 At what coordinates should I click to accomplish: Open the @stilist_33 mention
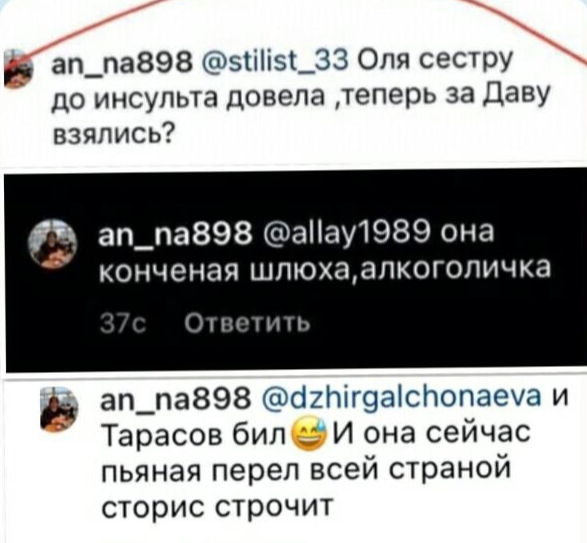click(274, 60)
